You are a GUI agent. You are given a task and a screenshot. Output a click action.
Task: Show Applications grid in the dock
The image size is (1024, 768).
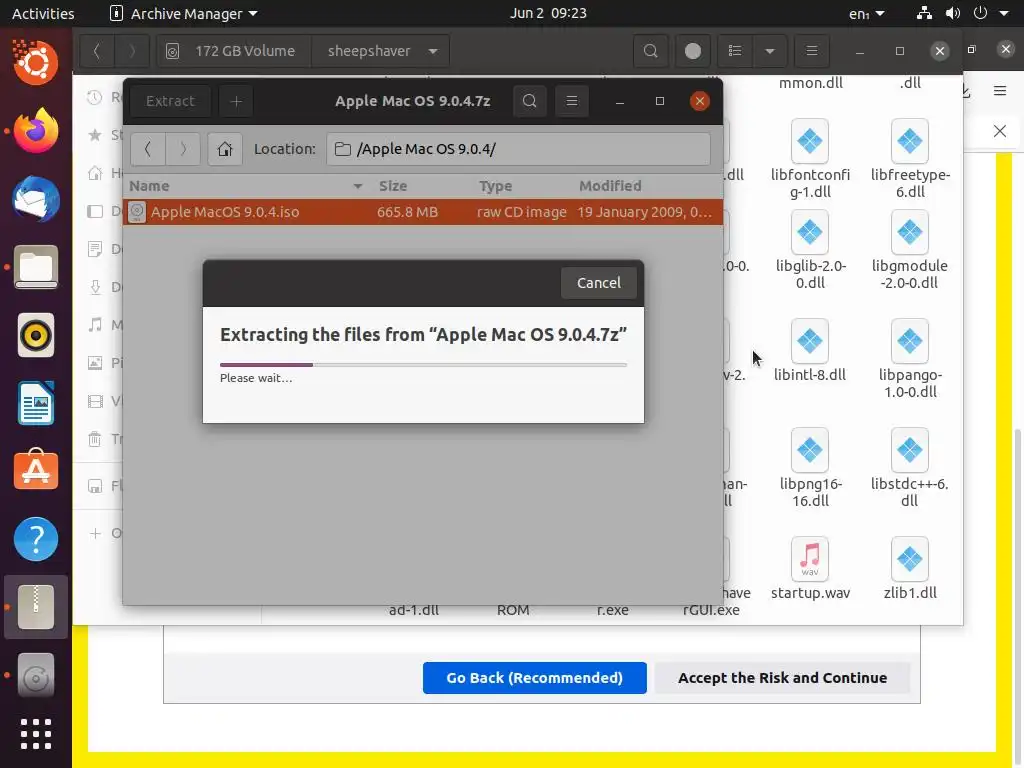(x=36, y=734)
